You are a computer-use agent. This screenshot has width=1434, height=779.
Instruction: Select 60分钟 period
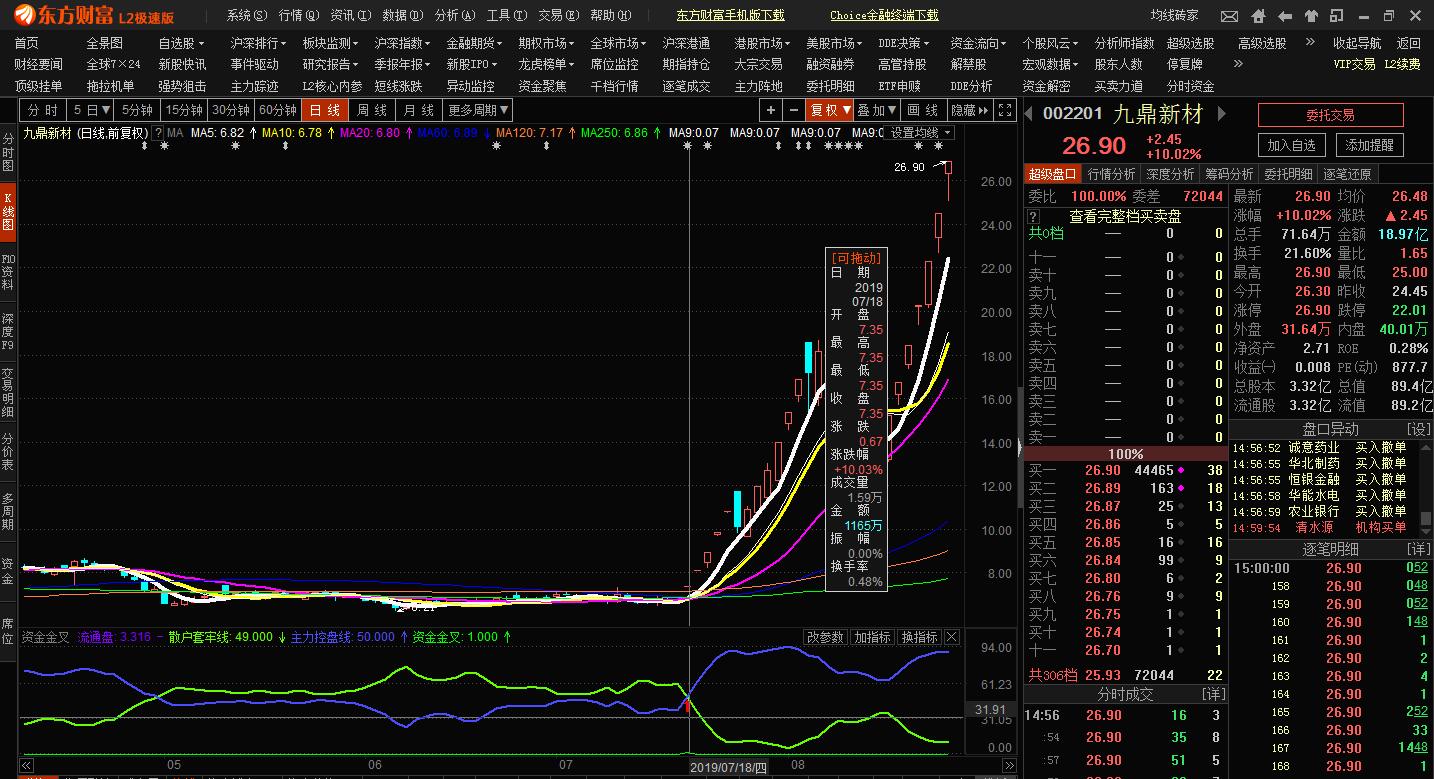click(277, 110)
